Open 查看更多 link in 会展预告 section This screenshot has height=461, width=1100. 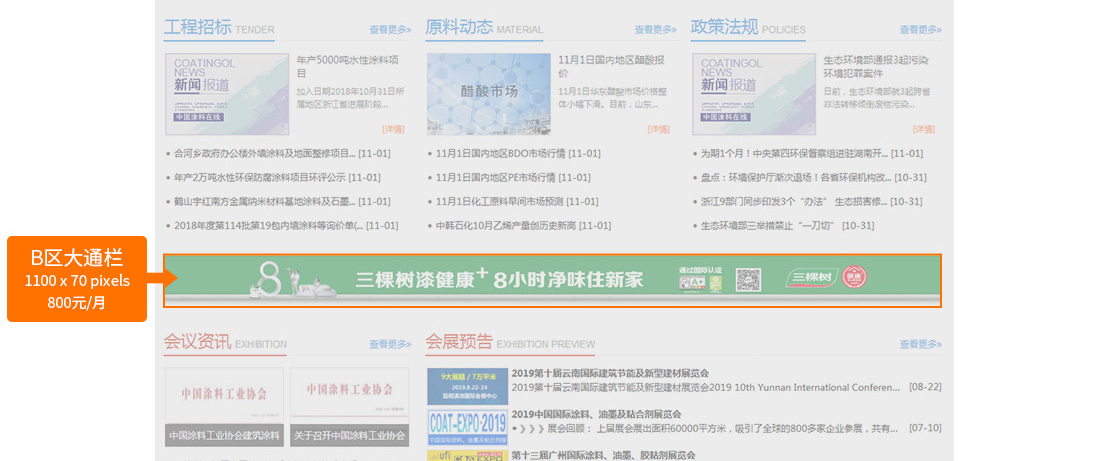pyautogui.click(x=920, y=345)
